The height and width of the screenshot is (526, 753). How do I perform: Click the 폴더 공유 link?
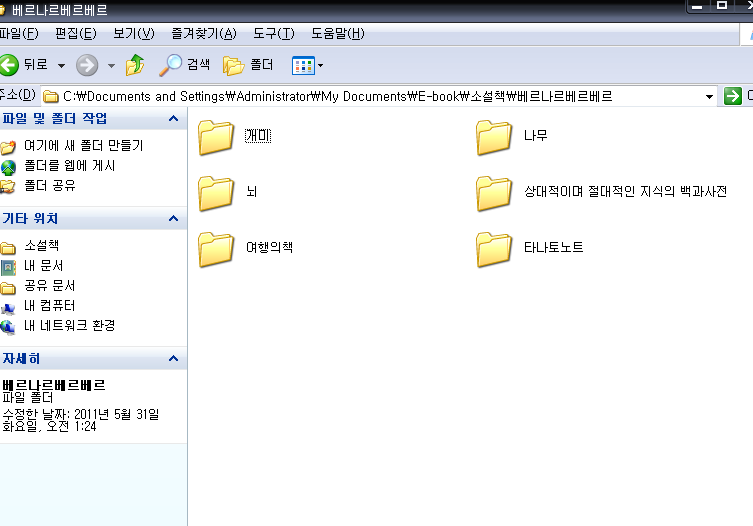click(x=50, y=185)
